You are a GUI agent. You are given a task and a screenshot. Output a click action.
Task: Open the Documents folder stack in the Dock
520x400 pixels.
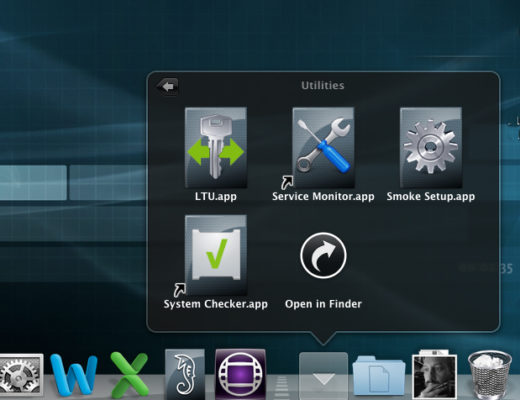click(379, 375)
